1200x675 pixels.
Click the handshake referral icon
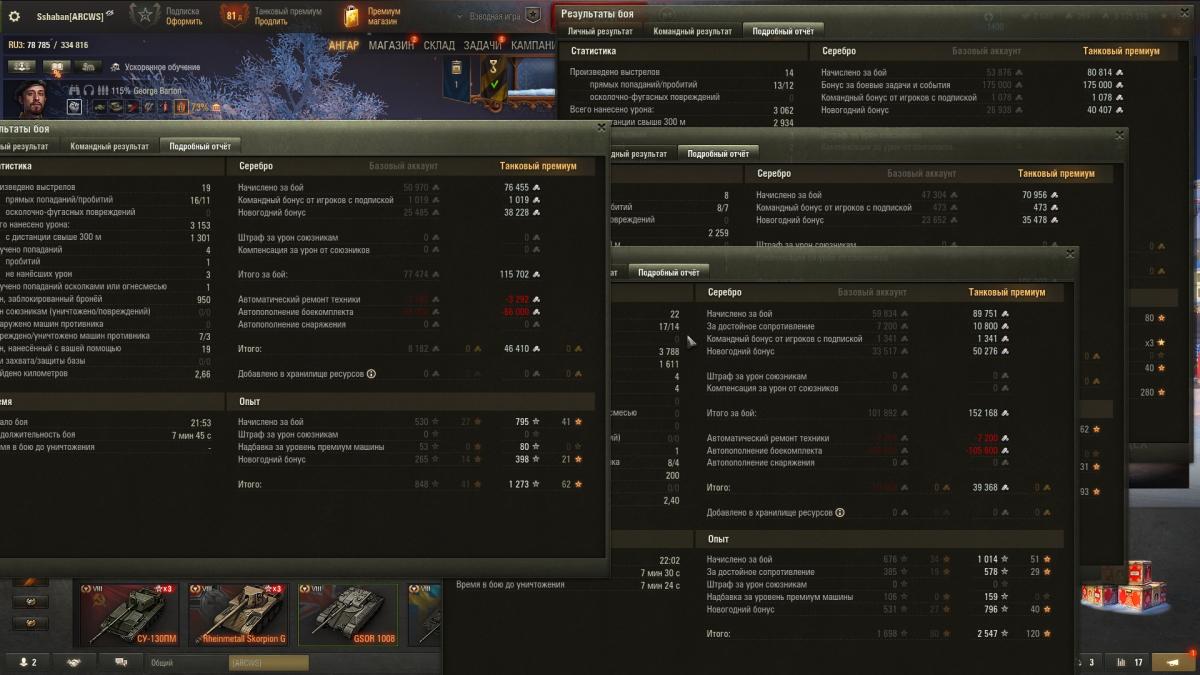pos(75,662)
